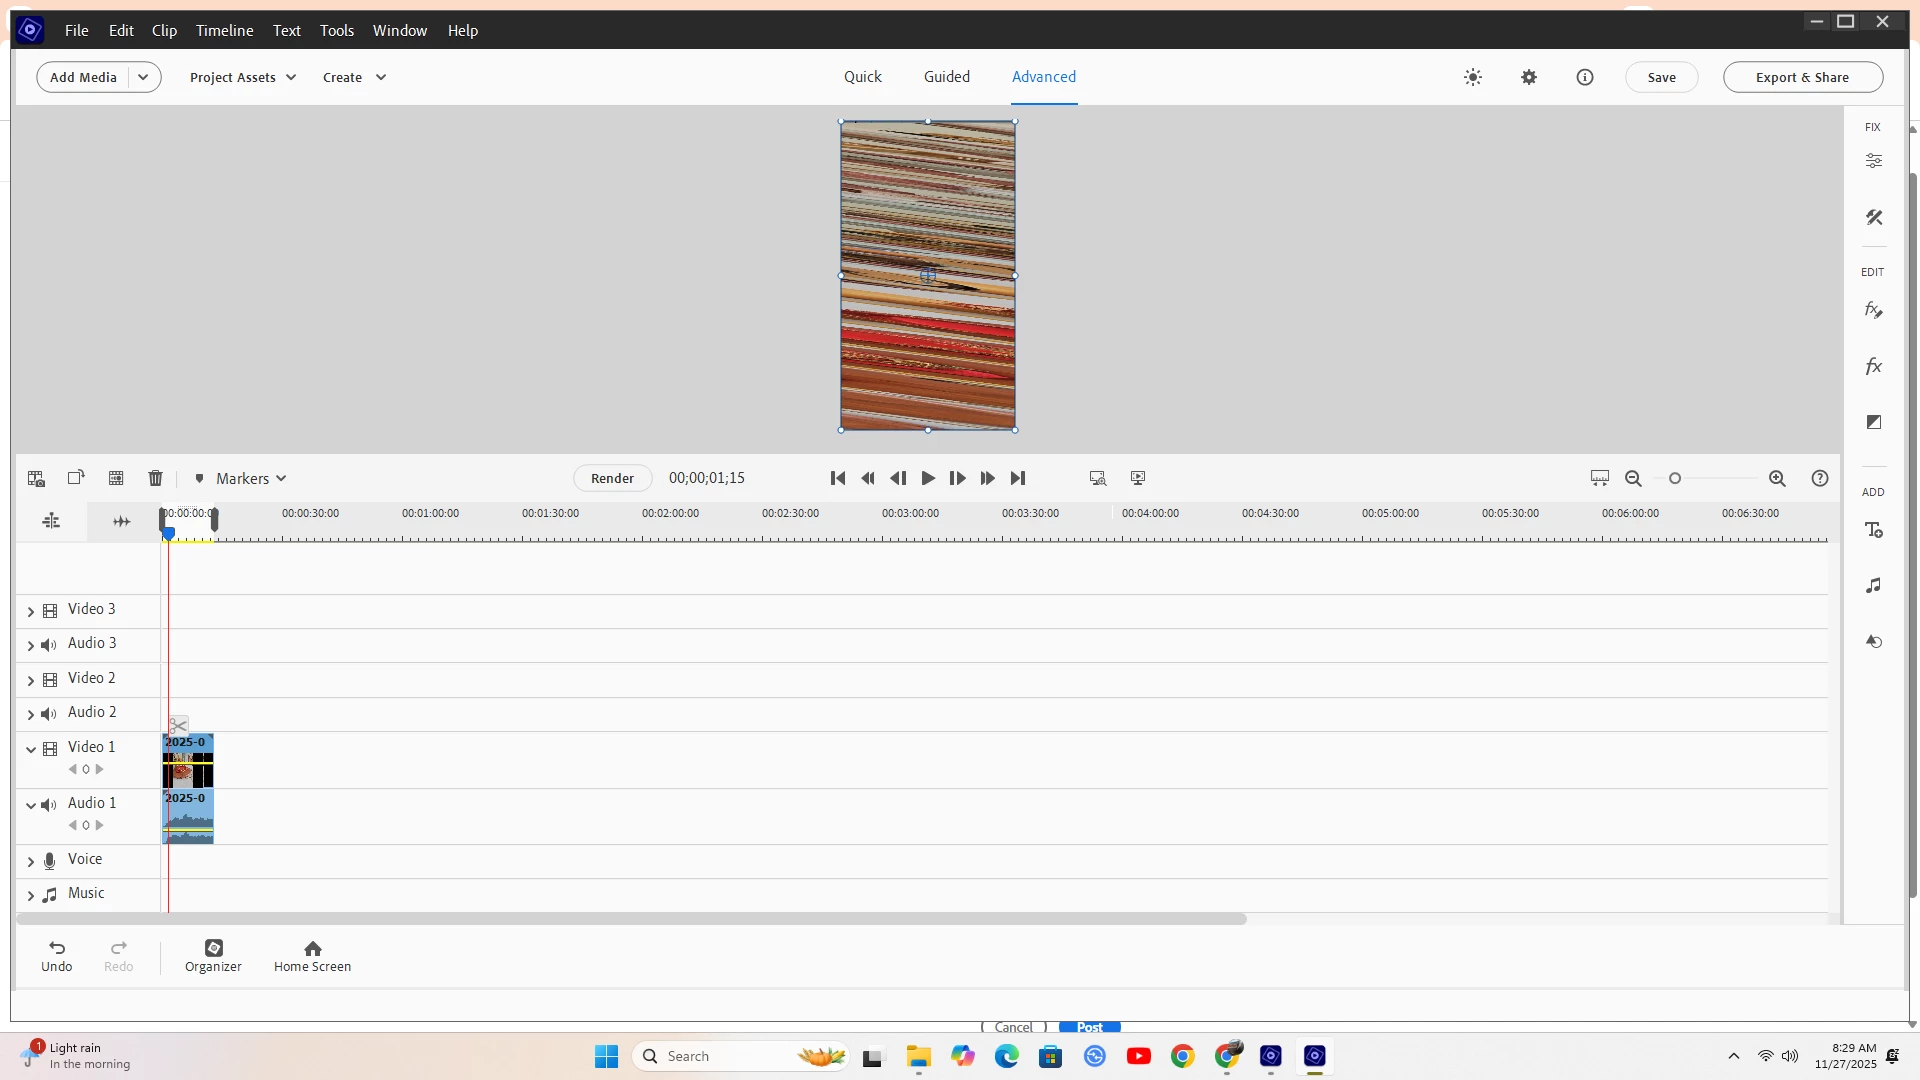The width and height of the screenshot is (1920, 1080).
Task: Click the Adjustments sliders icon under FIX
Action: coord(1873,160)
